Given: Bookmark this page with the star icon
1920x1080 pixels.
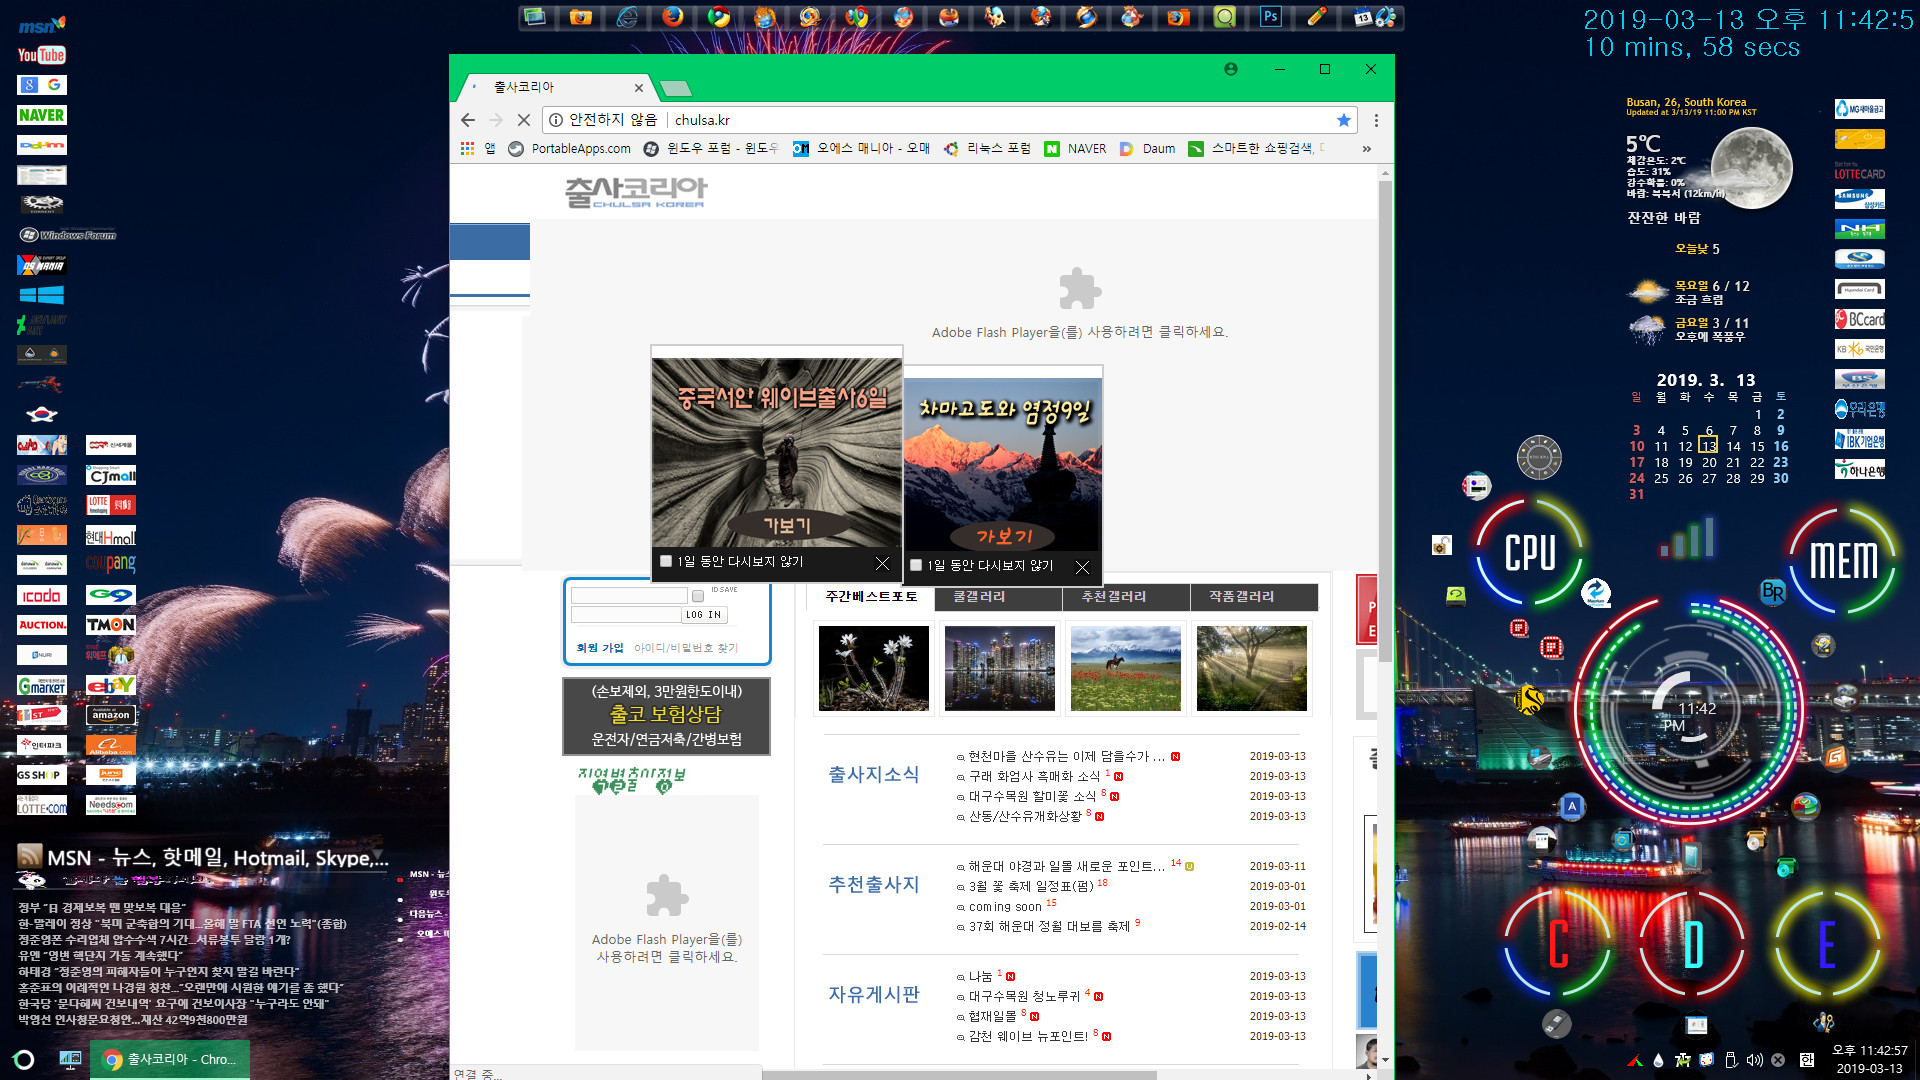Looking at the screenshot, I should pos(1343,120).
